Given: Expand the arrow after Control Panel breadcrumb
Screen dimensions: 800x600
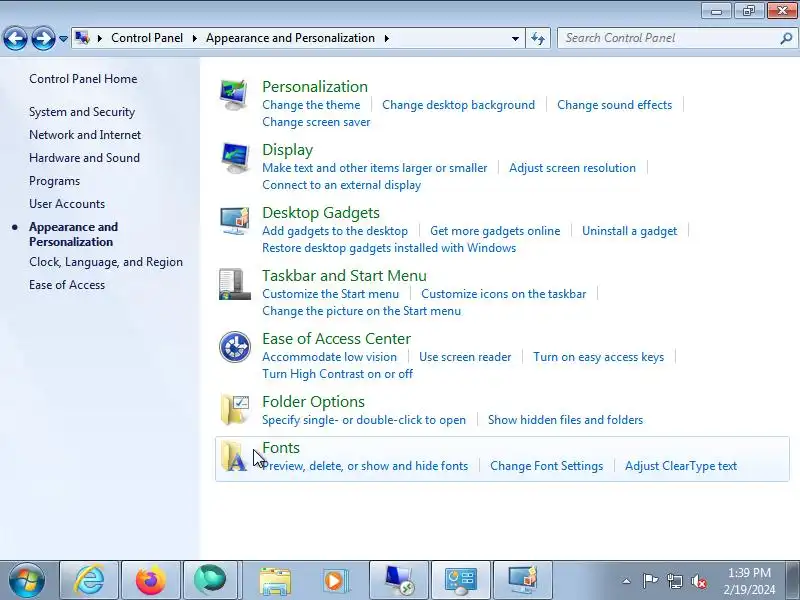Looking at the screenshot, I should 194,38.
